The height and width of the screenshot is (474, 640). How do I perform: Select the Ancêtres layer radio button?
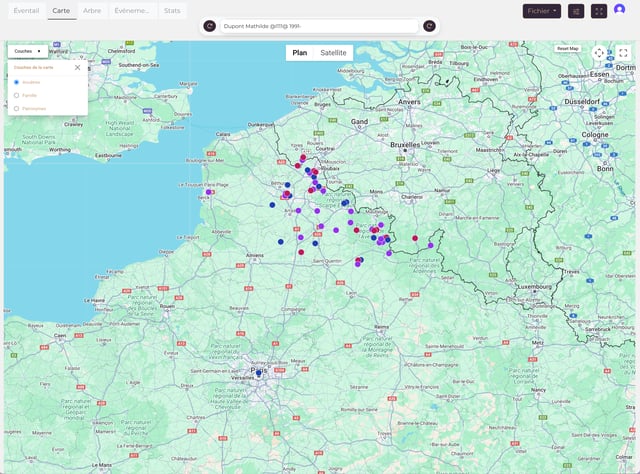tap(17, 82)
